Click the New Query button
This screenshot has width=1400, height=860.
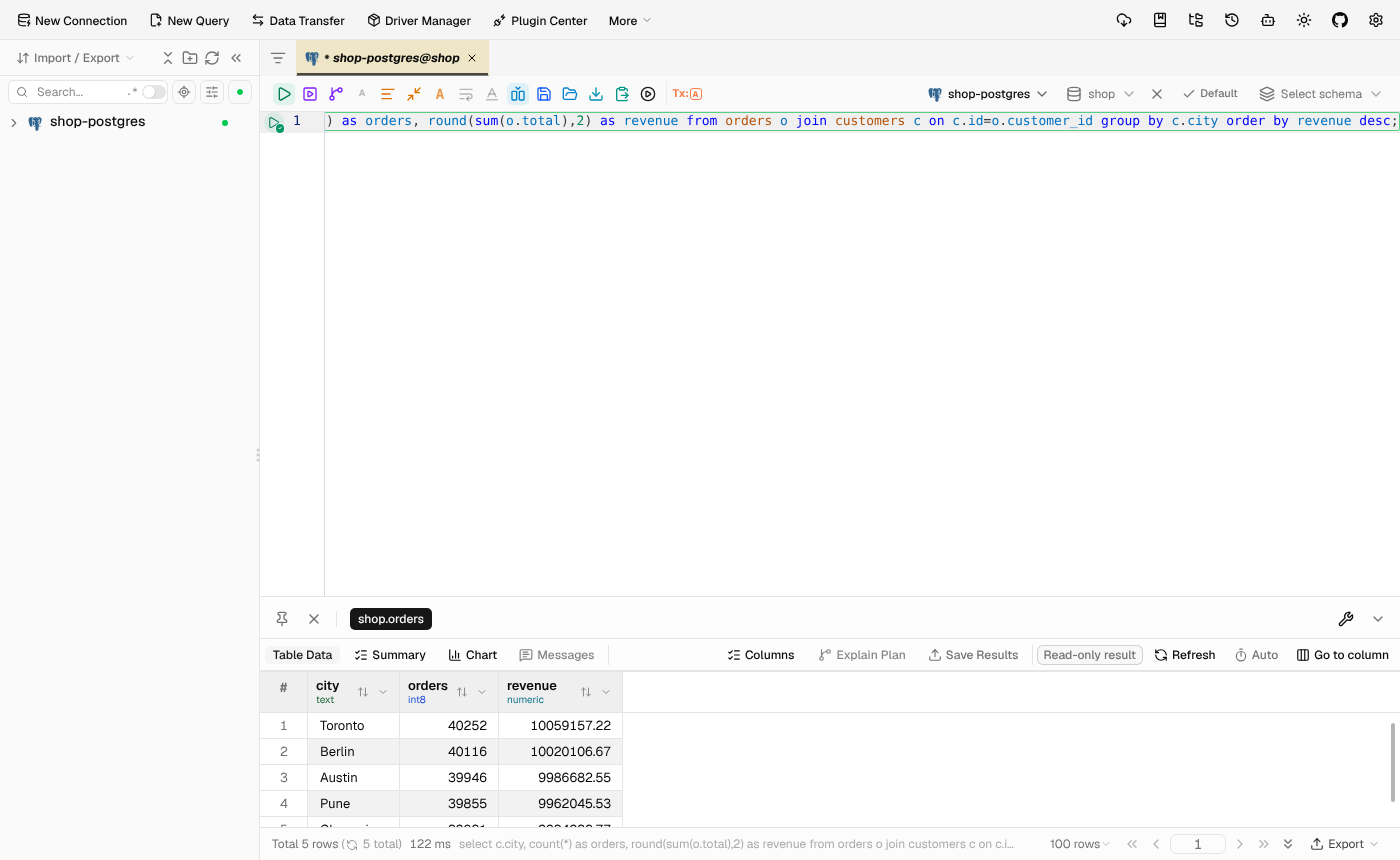[x=189, y=20]
